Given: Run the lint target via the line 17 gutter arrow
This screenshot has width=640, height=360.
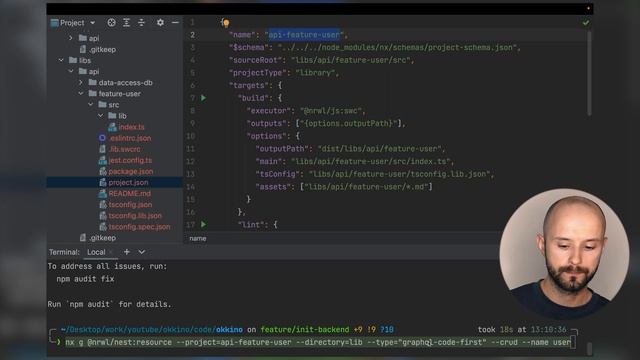Looking at the screenshot, I should [203, 224].
